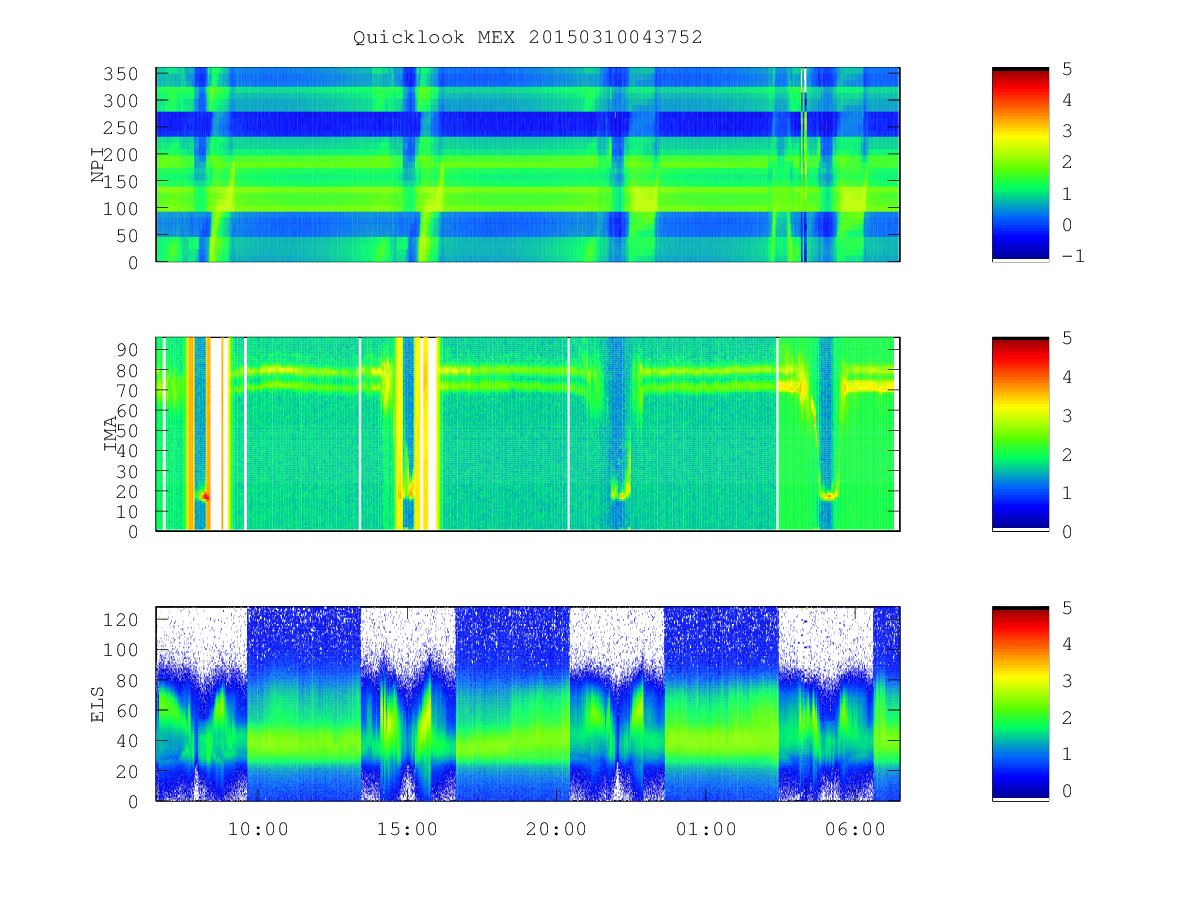Click the red hotspot in IMA panel
1200x900 pixels.
[x=205, y=496]
